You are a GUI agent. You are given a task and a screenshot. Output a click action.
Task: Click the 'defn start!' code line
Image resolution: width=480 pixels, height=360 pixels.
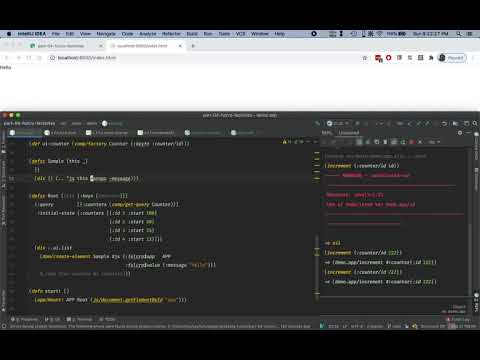tap(49, 291)
